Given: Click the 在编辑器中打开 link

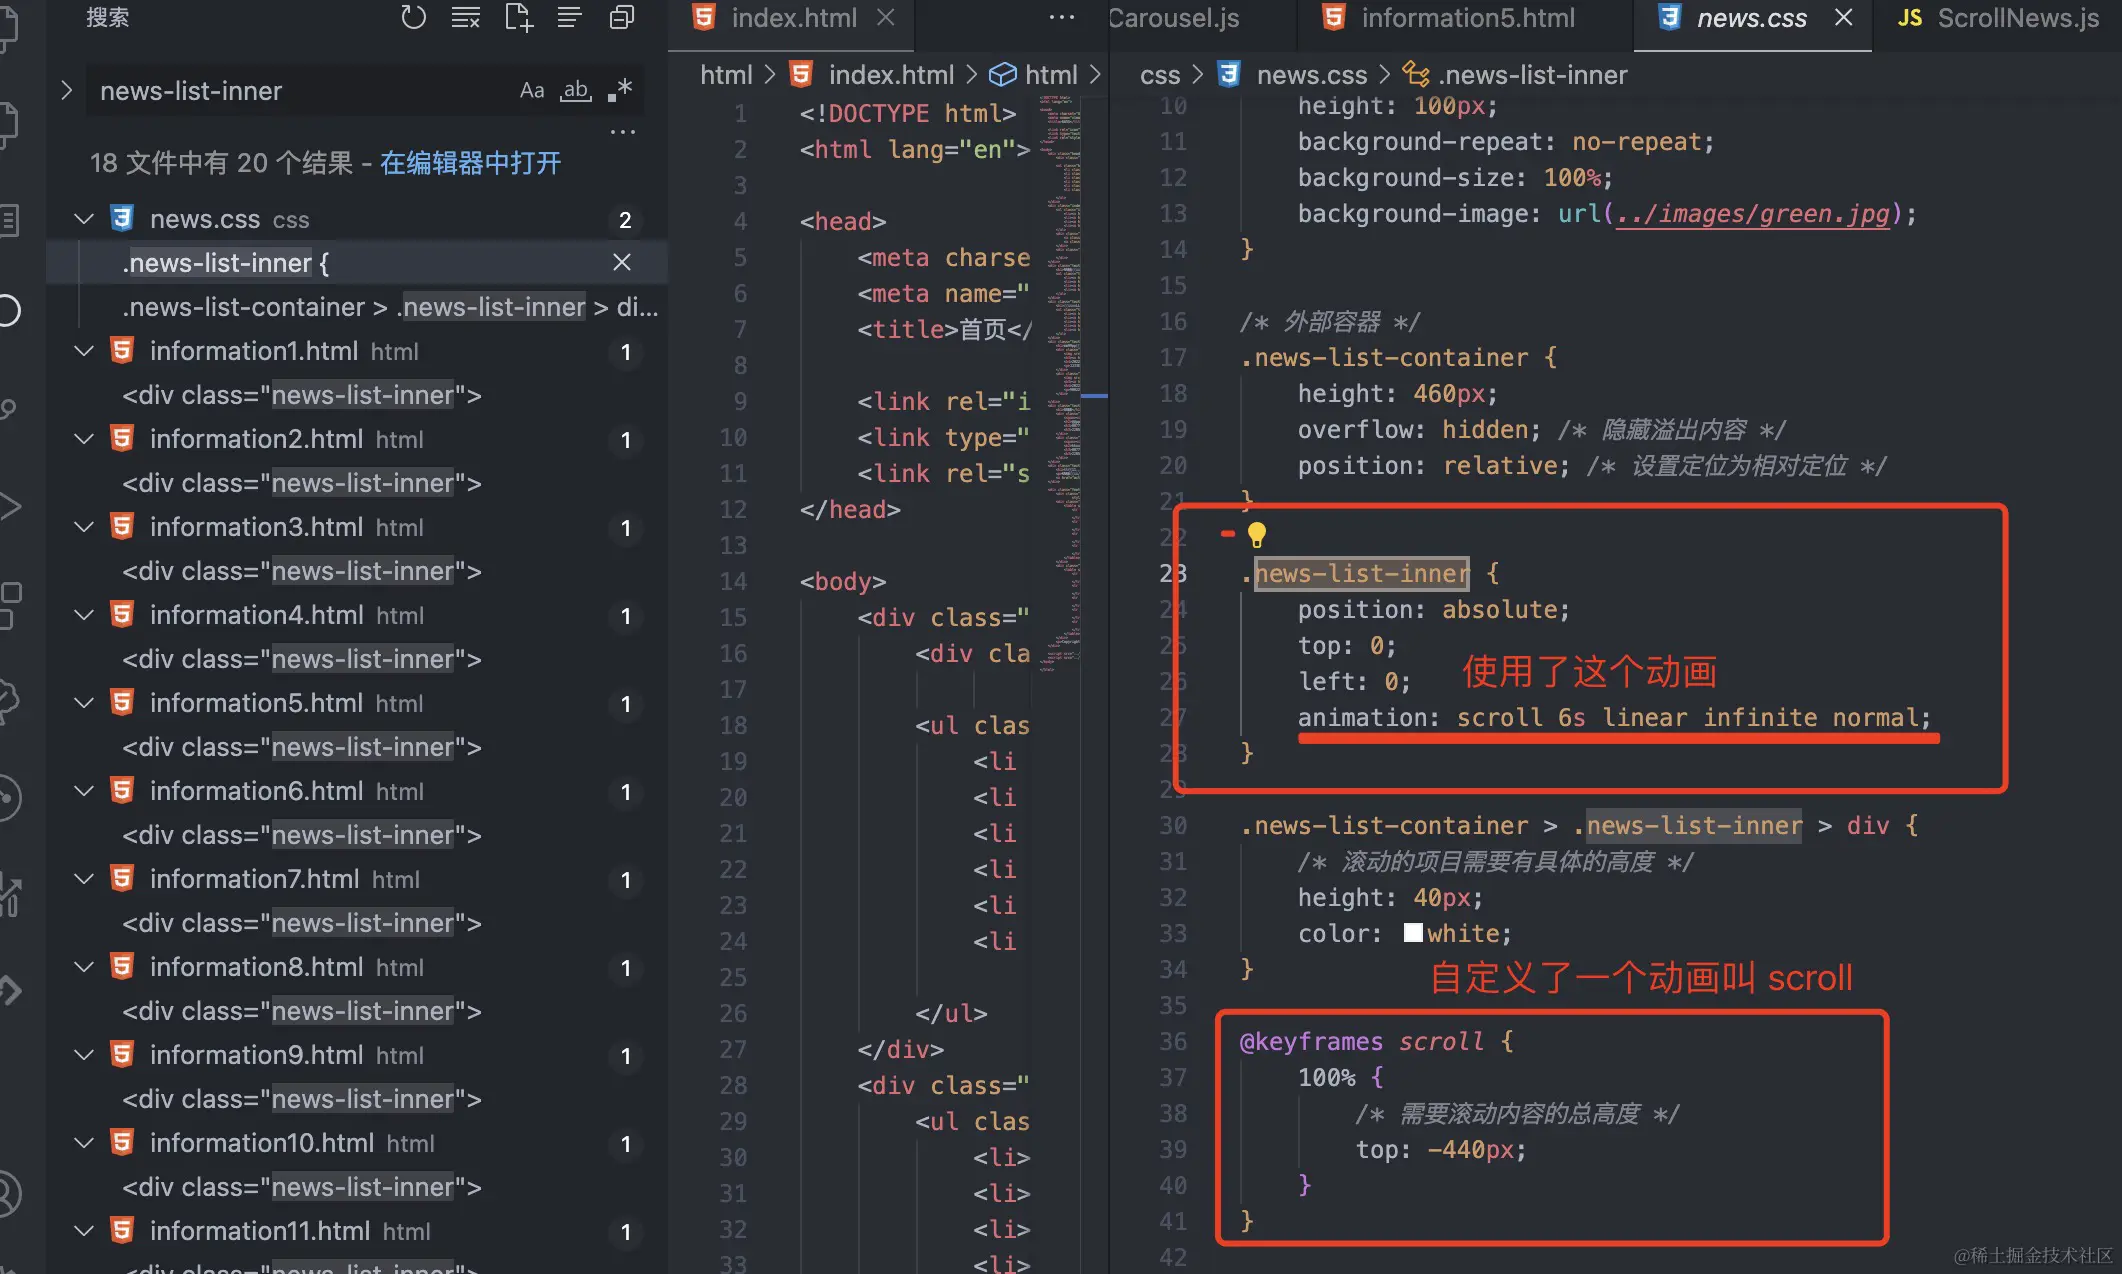Looking at the screenshot, I should point(470,163).
